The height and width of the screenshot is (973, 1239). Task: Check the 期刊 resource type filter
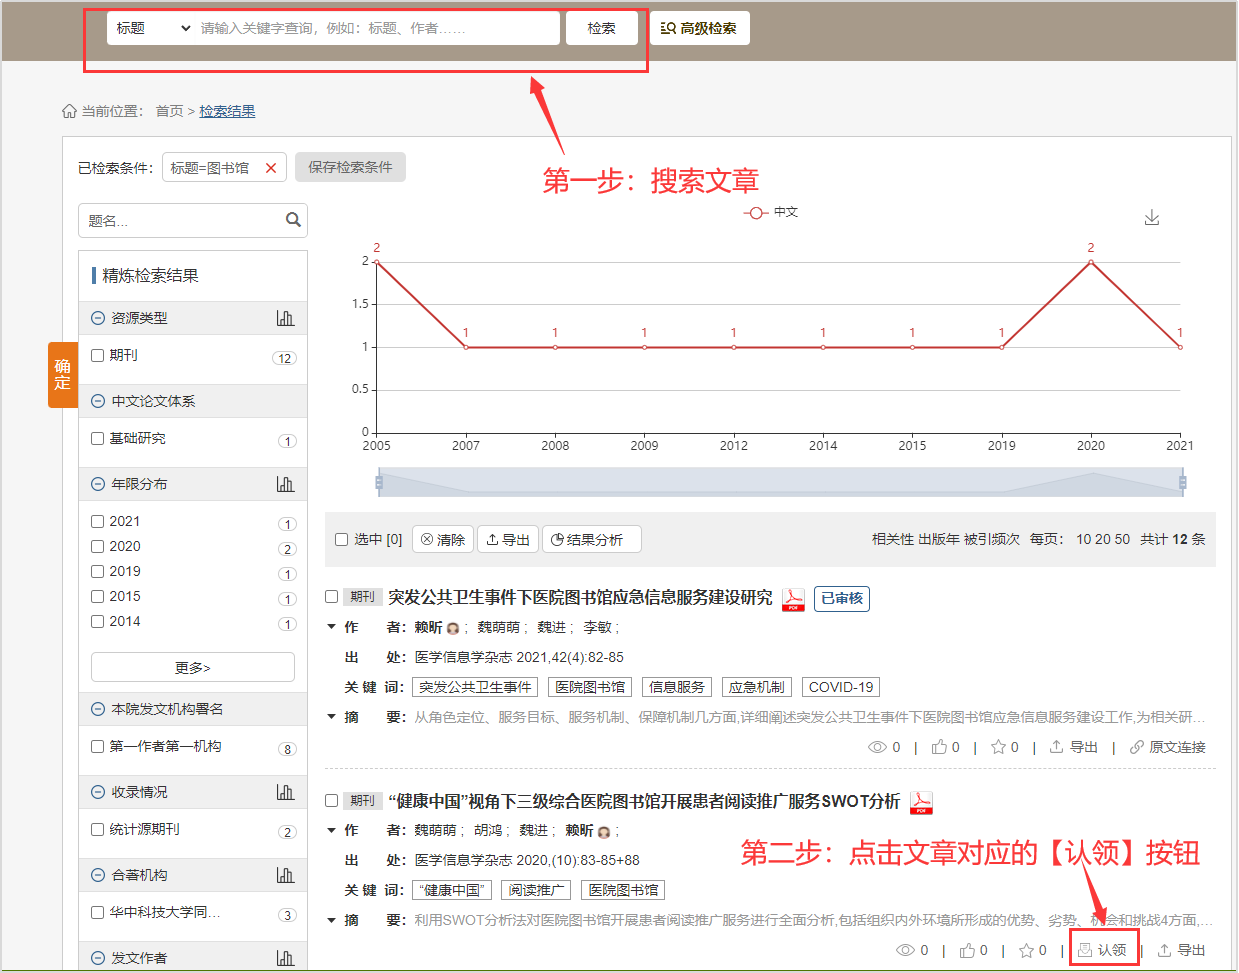point(98,355)
